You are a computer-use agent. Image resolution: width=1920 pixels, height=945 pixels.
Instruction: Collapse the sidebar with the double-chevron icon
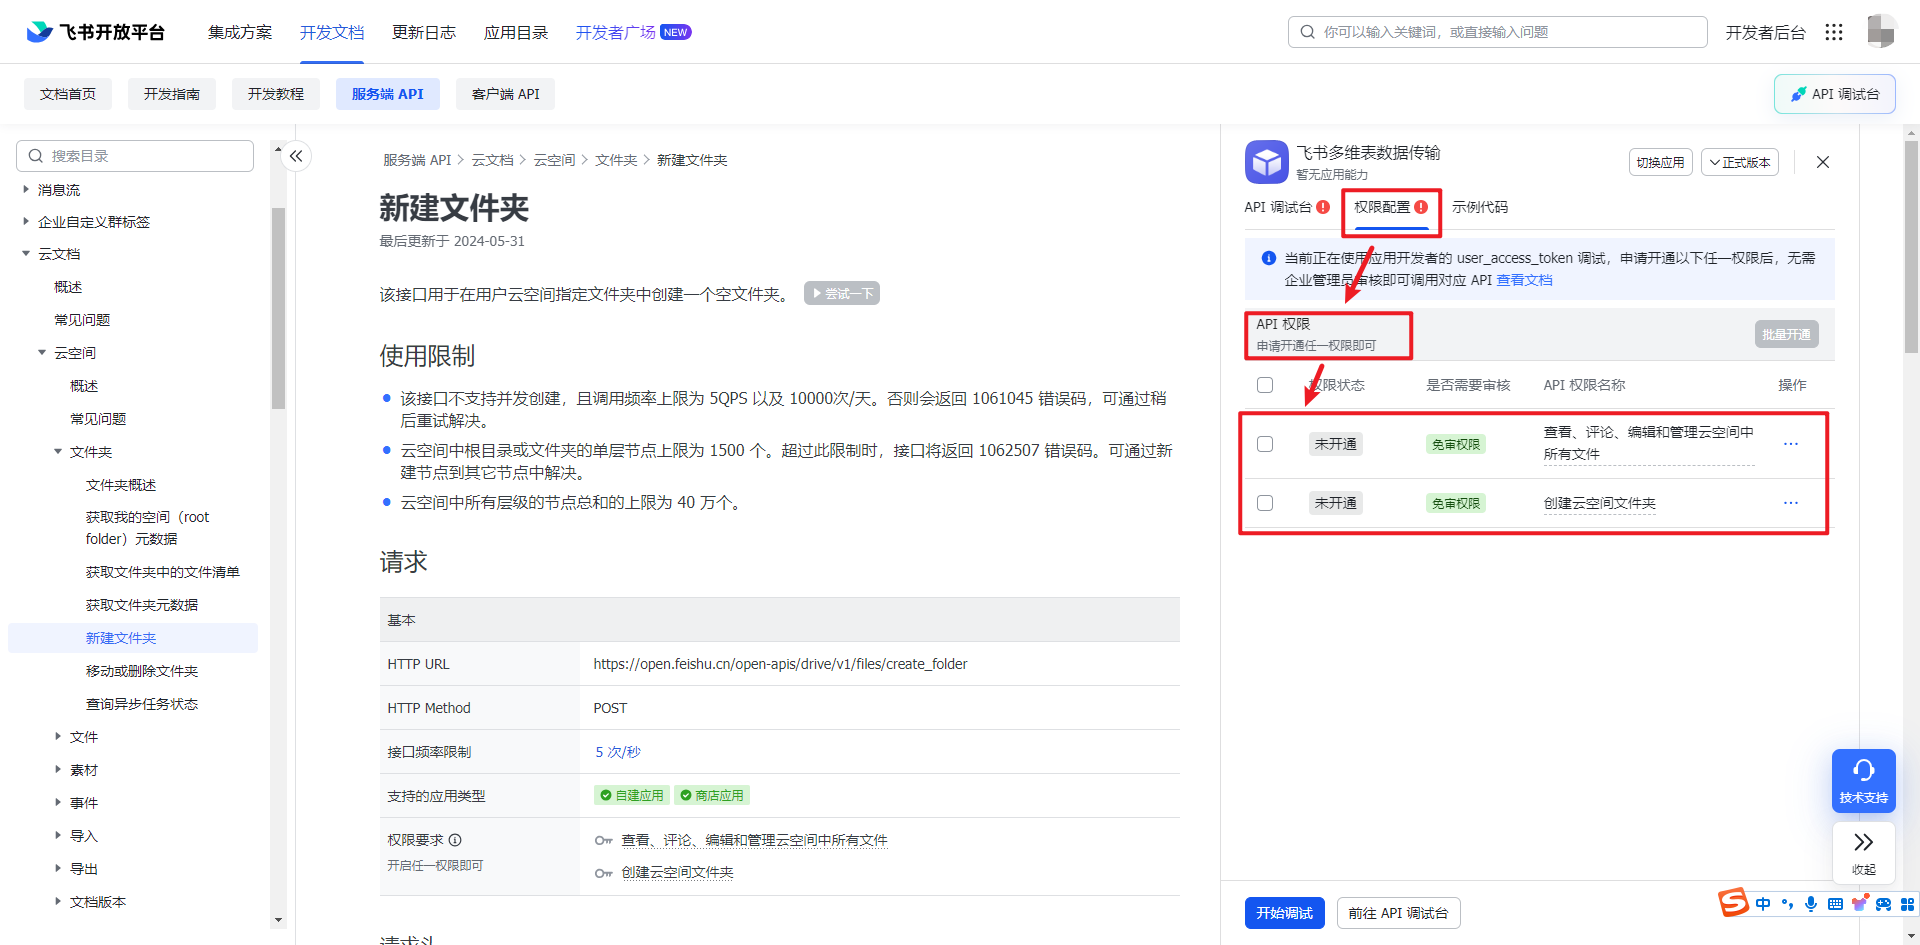pyautogui.click(x=296, y=156)
